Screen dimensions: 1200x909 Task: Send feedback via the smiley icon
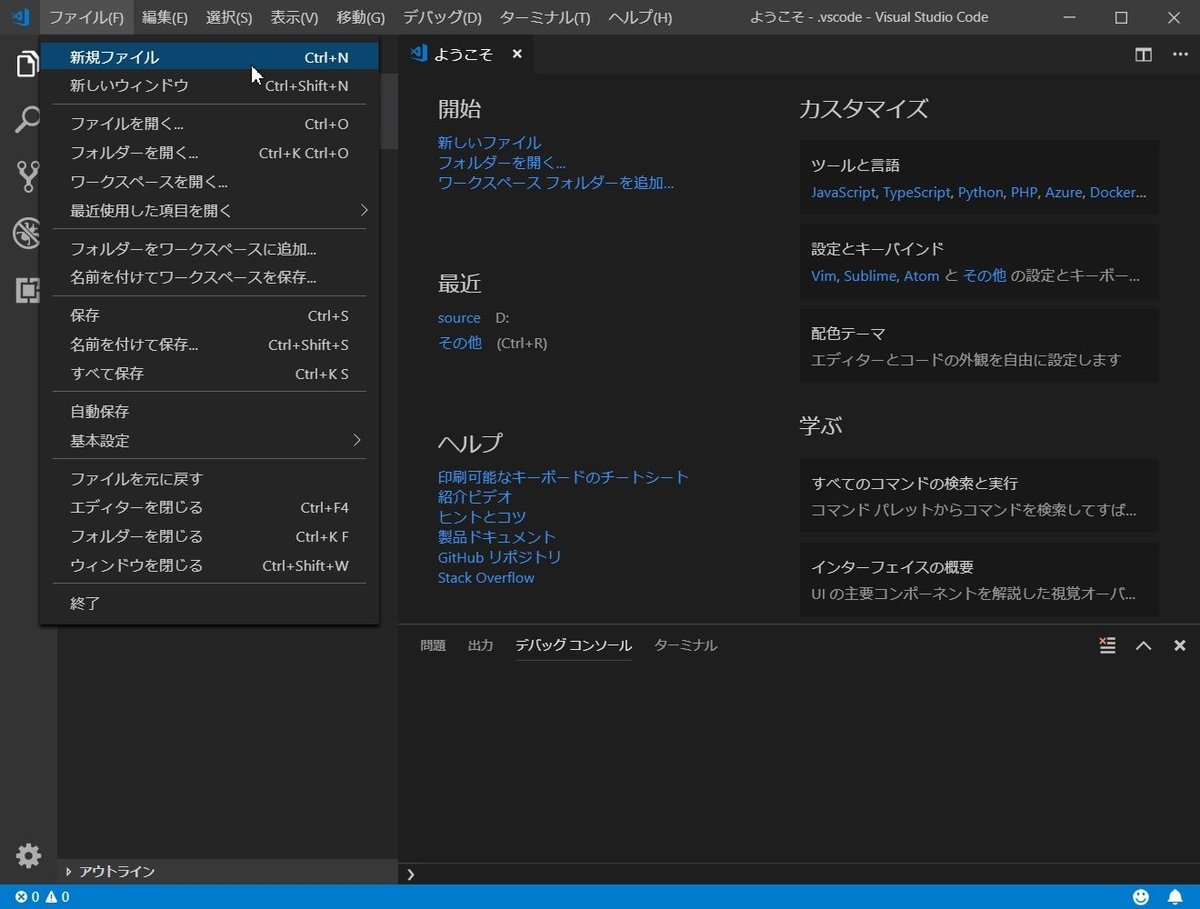(x=1141, y=897)
